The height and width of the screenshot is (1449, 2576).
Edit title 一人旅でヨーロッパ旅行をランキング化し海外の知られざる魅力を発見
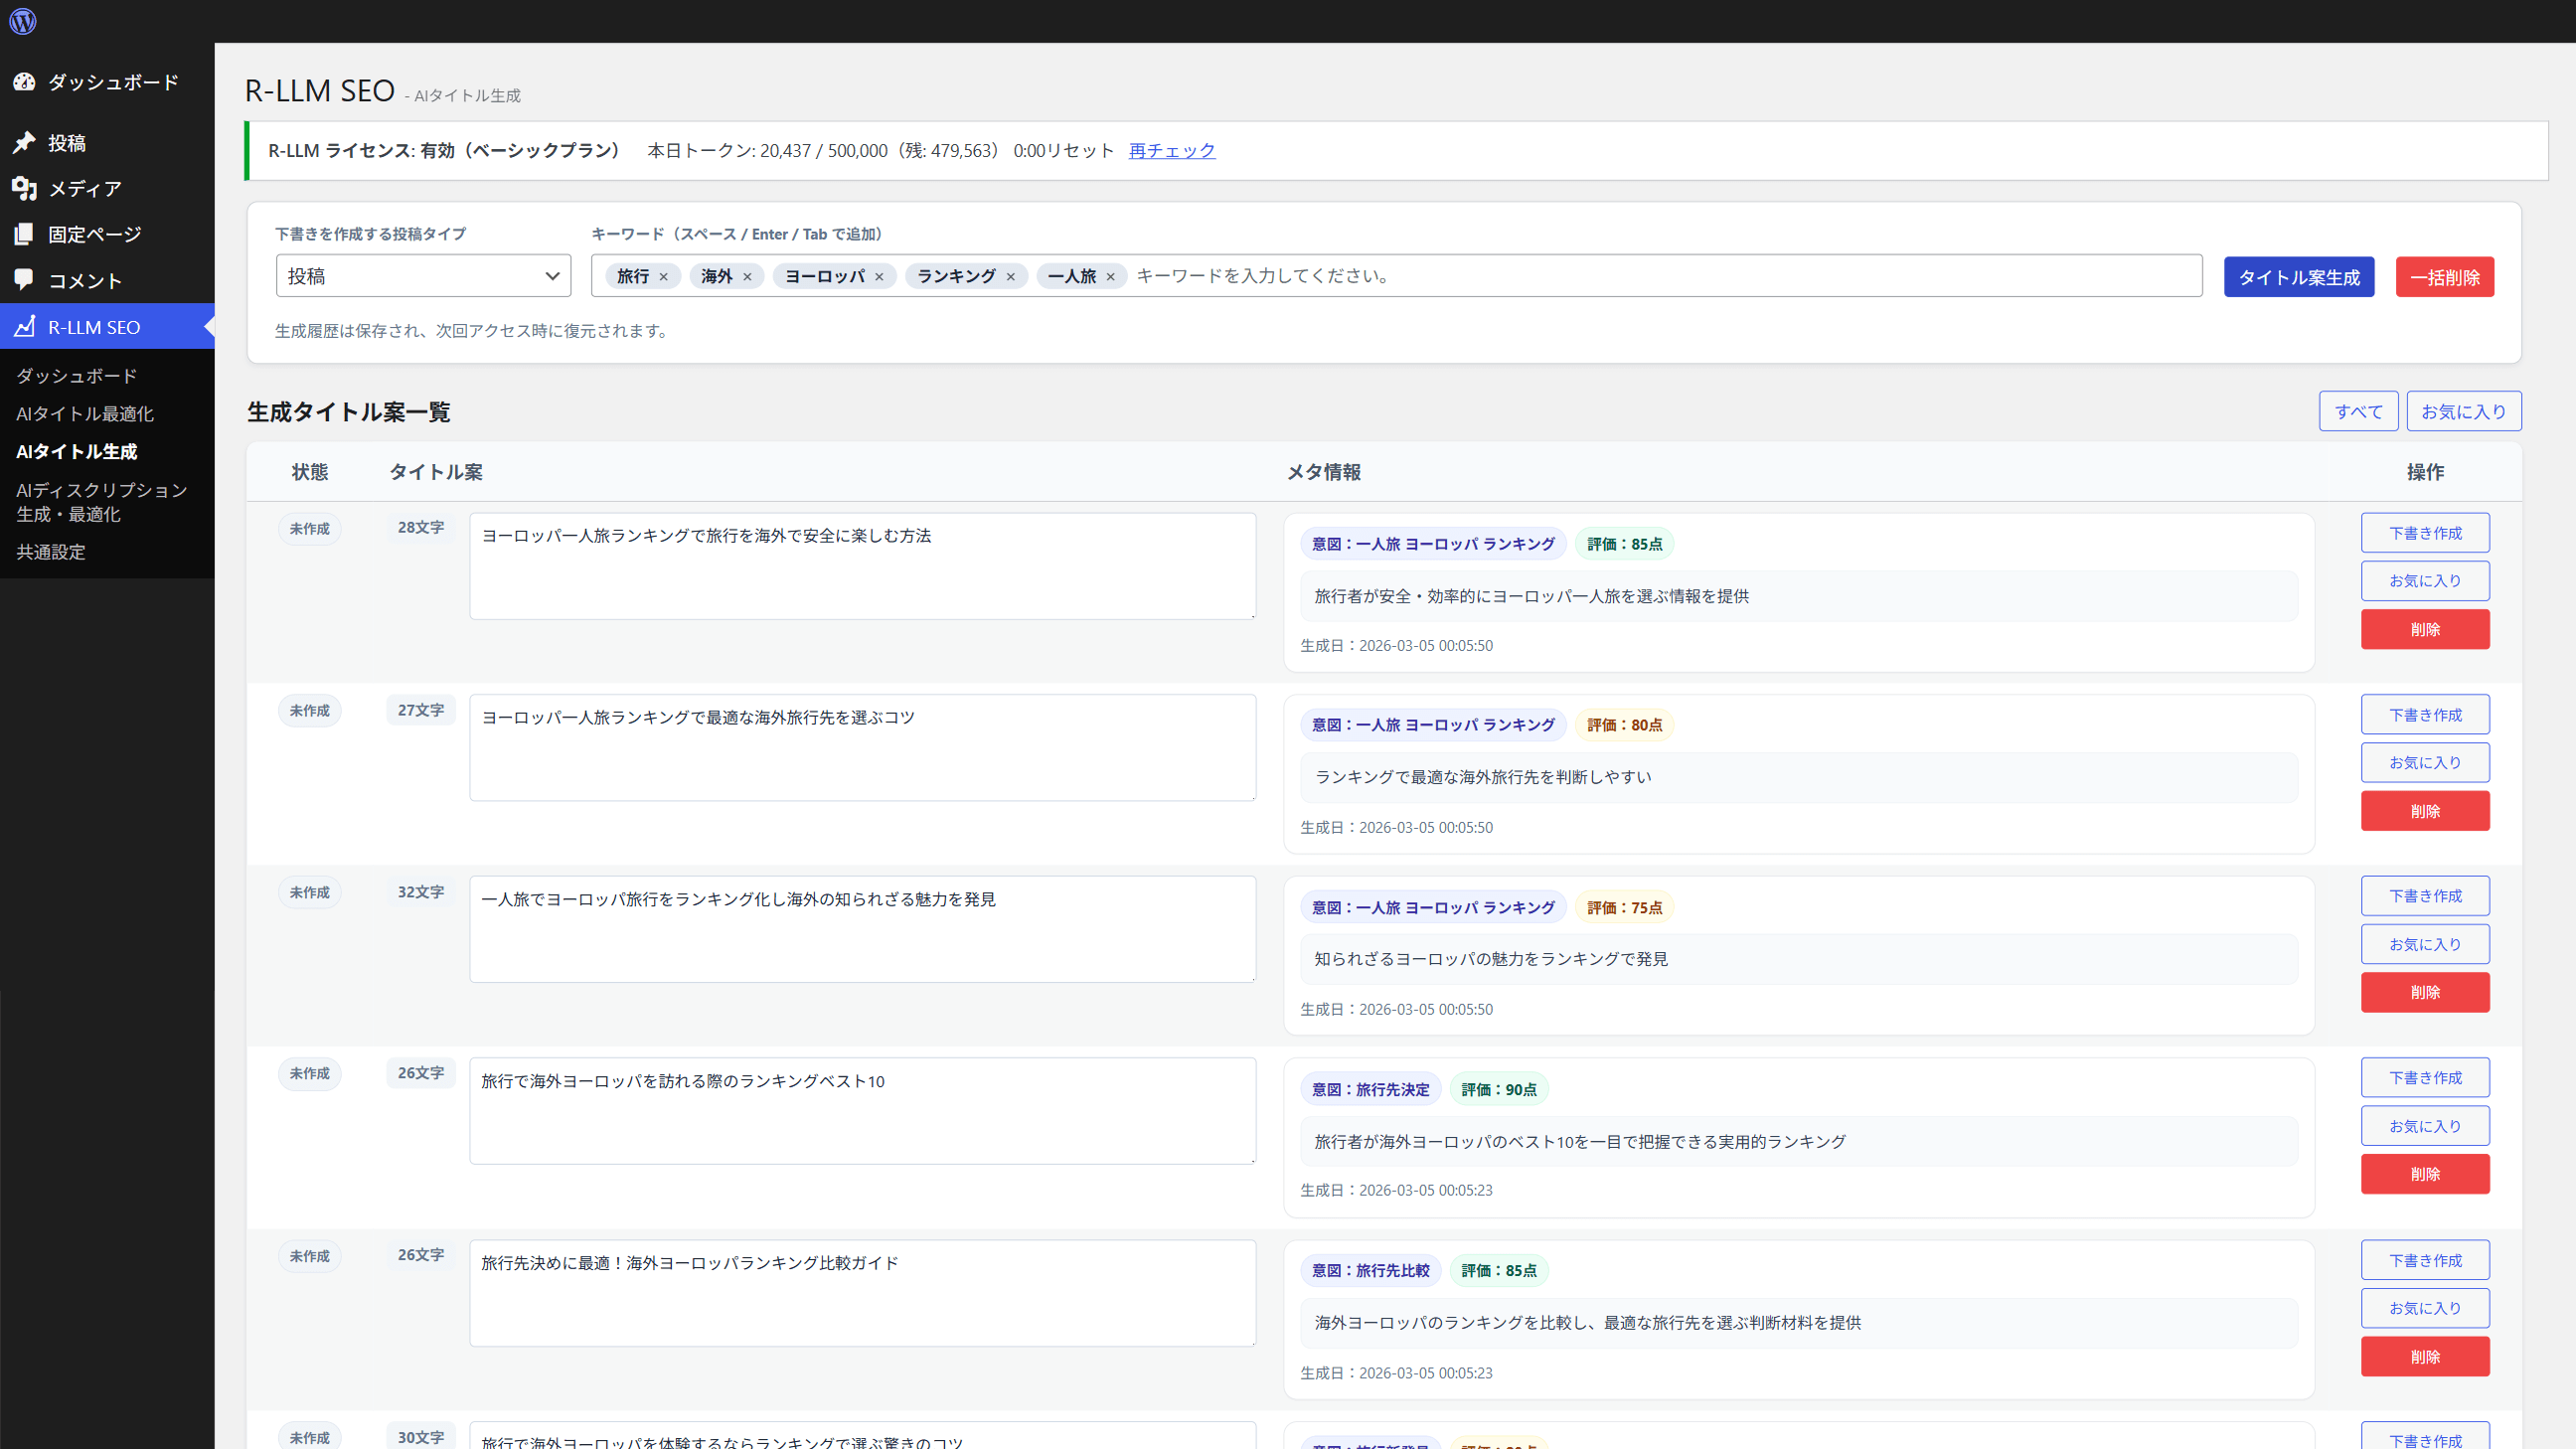pos(863,929)
